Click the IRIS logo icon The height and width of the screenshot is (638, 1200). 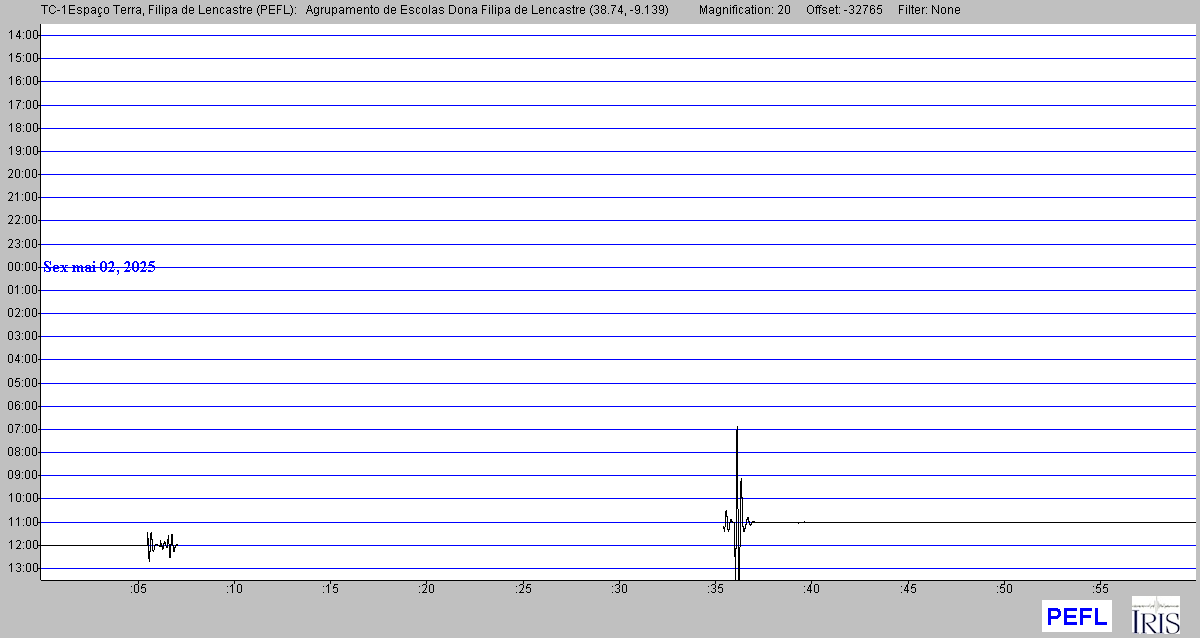pos(1155,614)
